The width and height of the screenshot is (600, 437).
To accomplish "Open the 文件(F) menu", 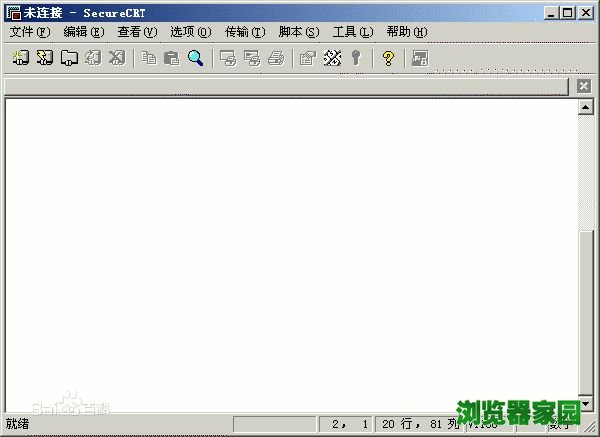I will 29,32.
